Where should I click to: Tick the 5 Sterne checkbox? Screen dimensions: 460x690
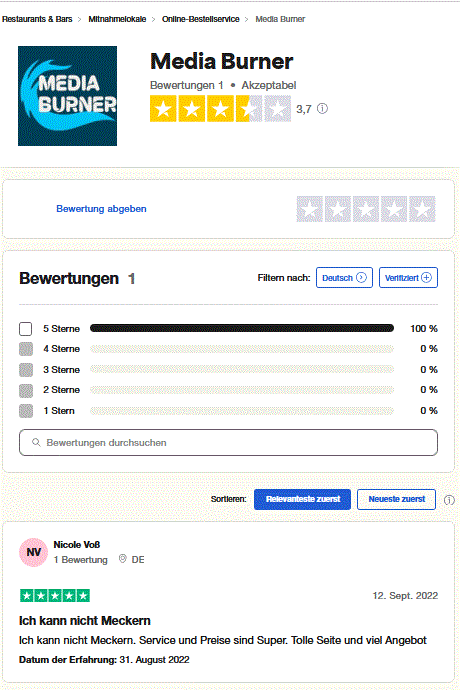(26, 329)
